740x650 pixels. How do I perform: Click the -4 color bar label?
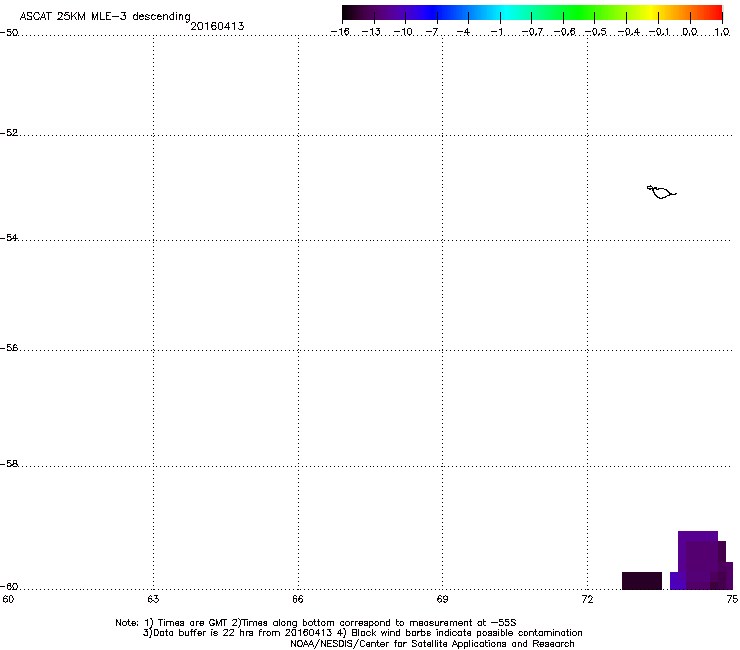464,32
